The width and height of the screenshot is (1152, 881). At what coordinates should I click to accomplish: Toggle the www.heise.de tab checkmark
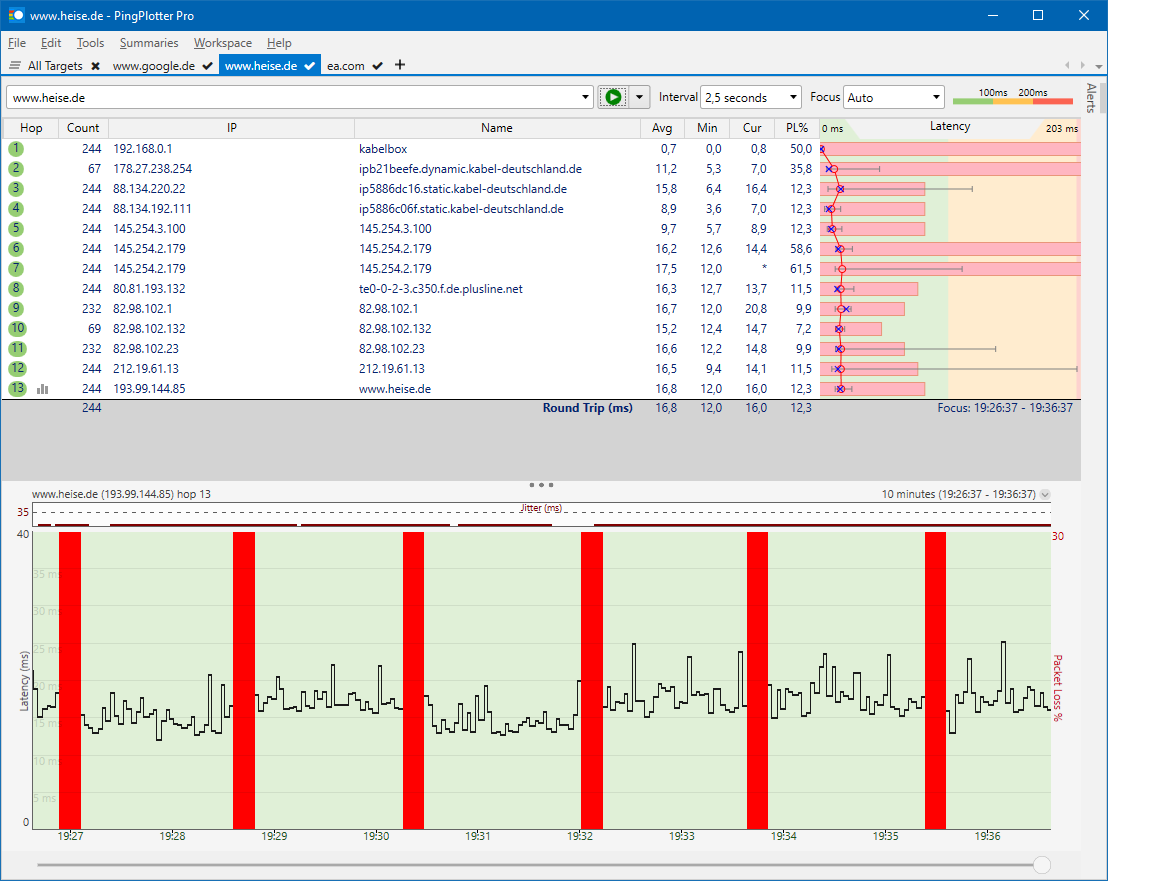click(x=309, y=65)
